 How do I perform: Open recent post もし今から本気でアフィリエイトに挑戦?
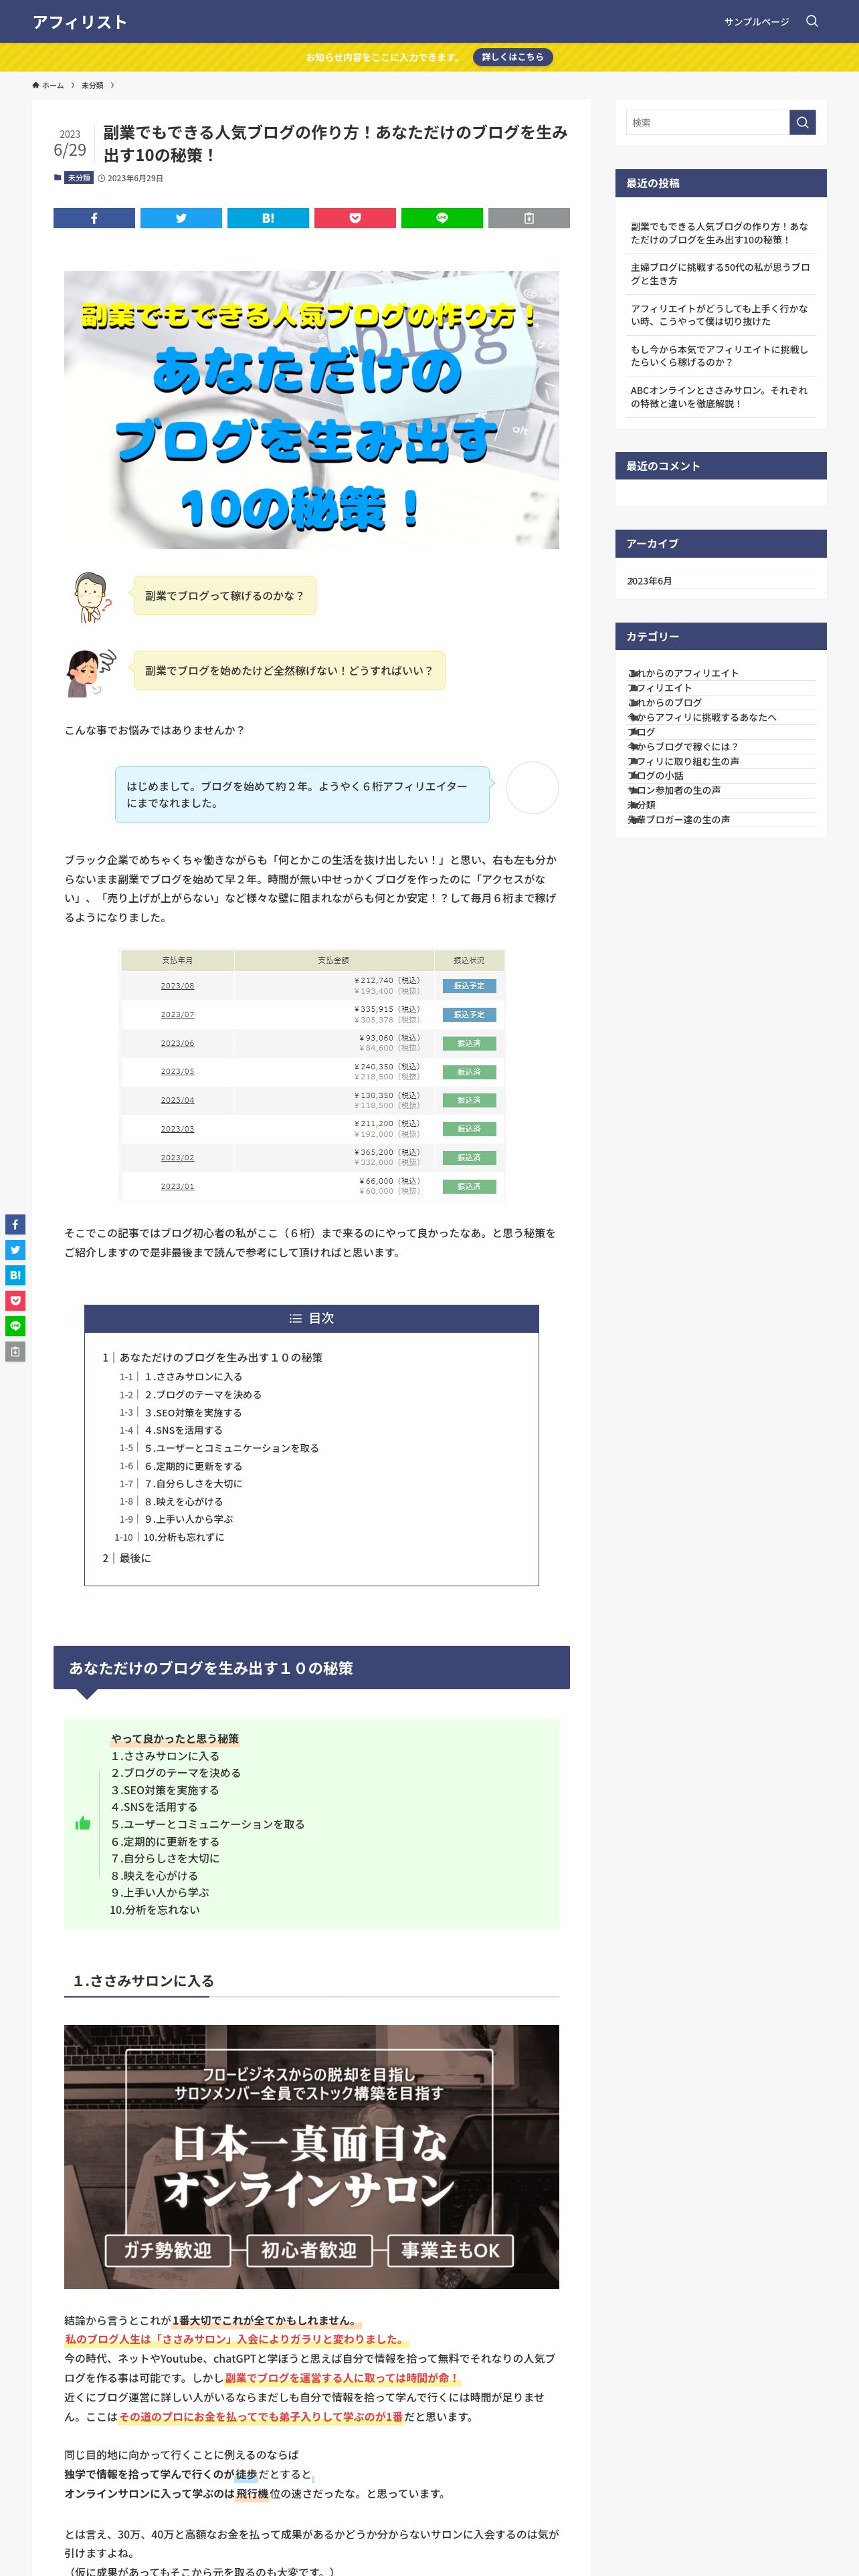coord(720,356)
